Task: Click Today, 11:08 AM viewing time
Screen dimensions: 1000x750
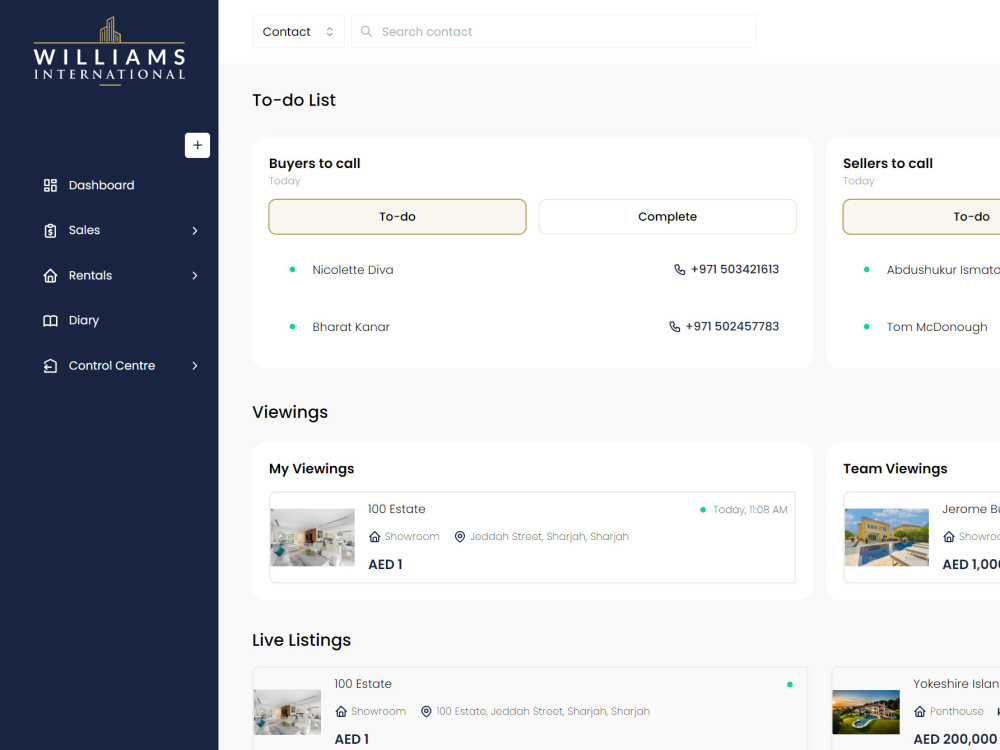Action: 750,510
